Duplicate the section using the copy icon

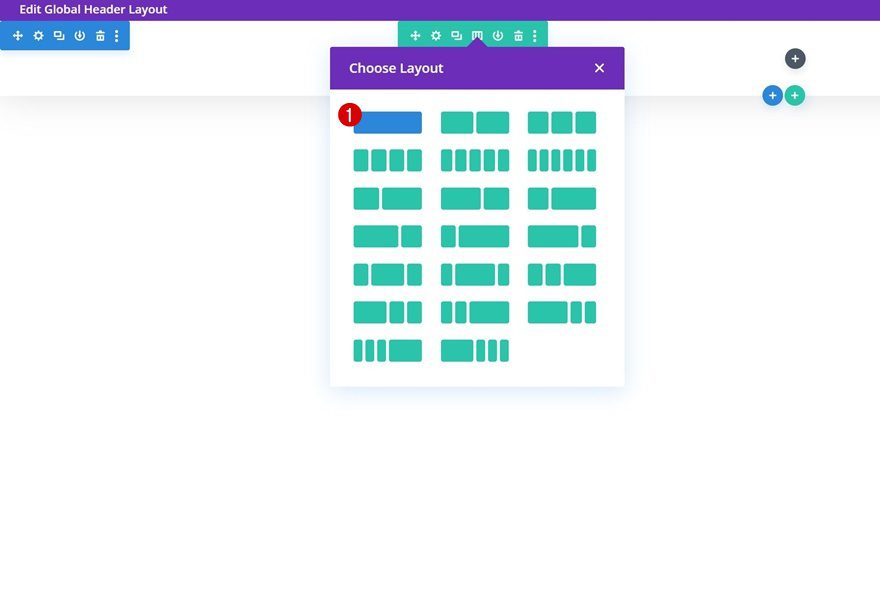click(x=58, y=35)
